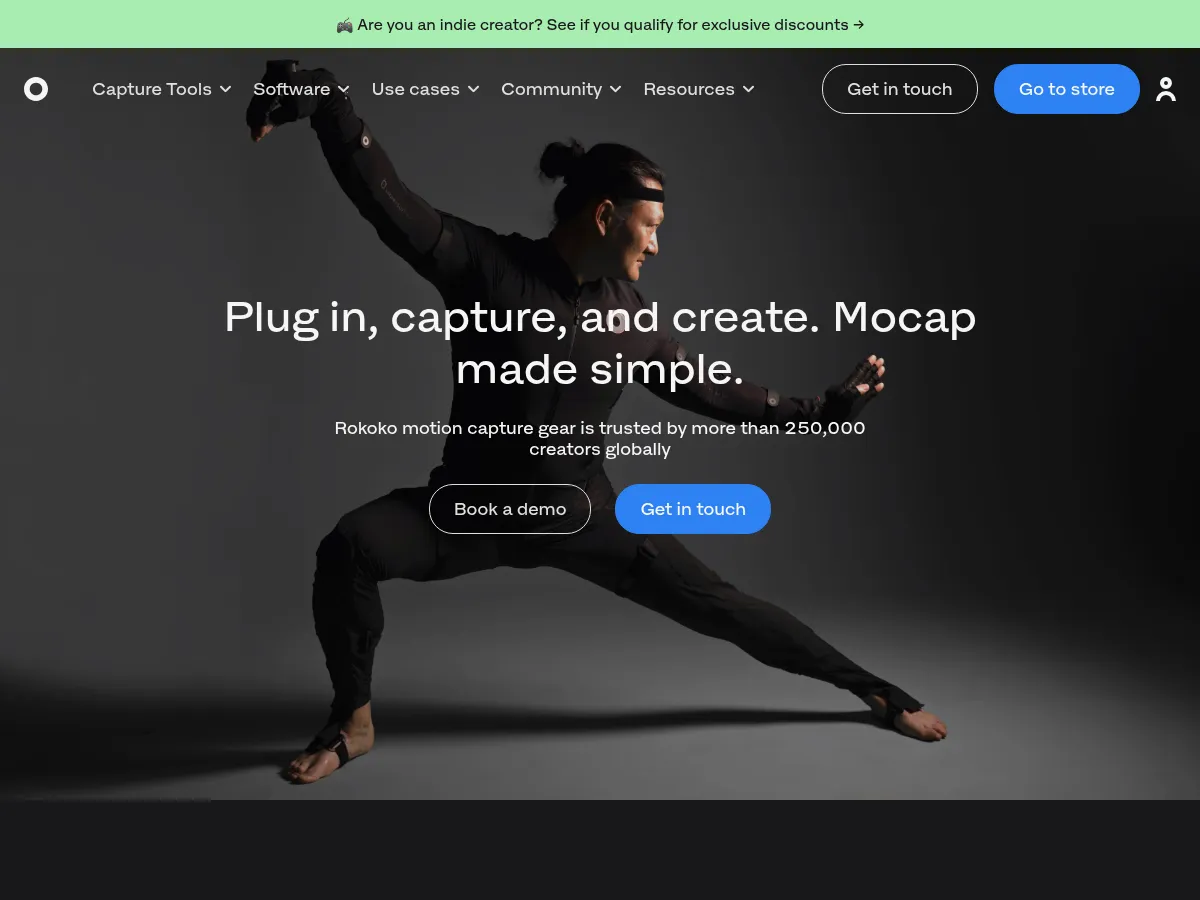This screenshot has height=900, width=1200.
Task: Open the Software menu
Action: click(x=301, y=89)
